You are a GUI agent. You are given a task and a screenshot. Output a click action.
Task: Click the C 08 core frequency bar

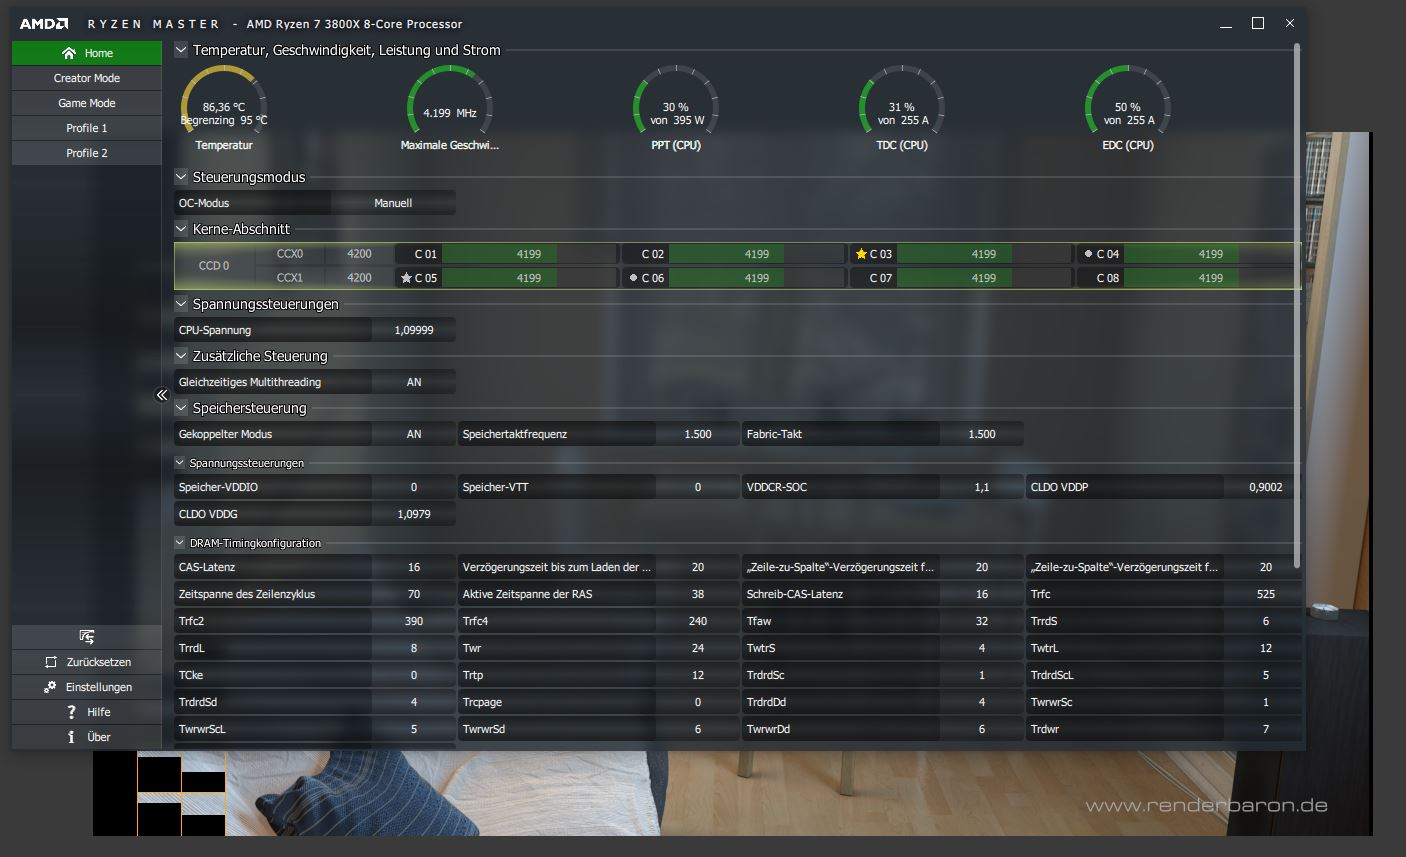coord(1211,278)
